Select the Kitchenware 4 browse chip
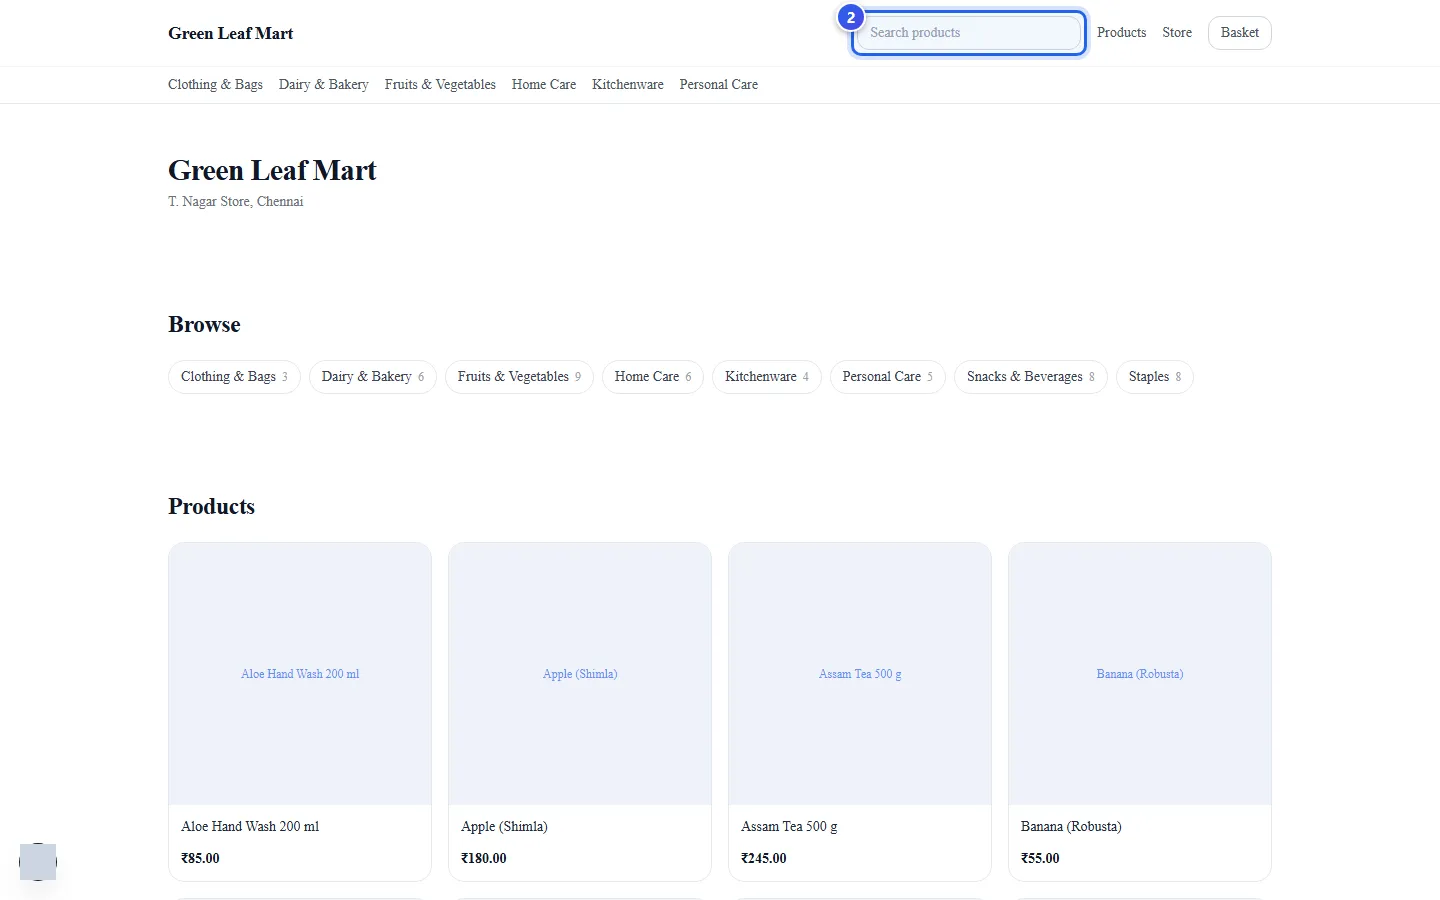Image resolution: width=1440 pixels, height=900 pixels. (767, 377)
